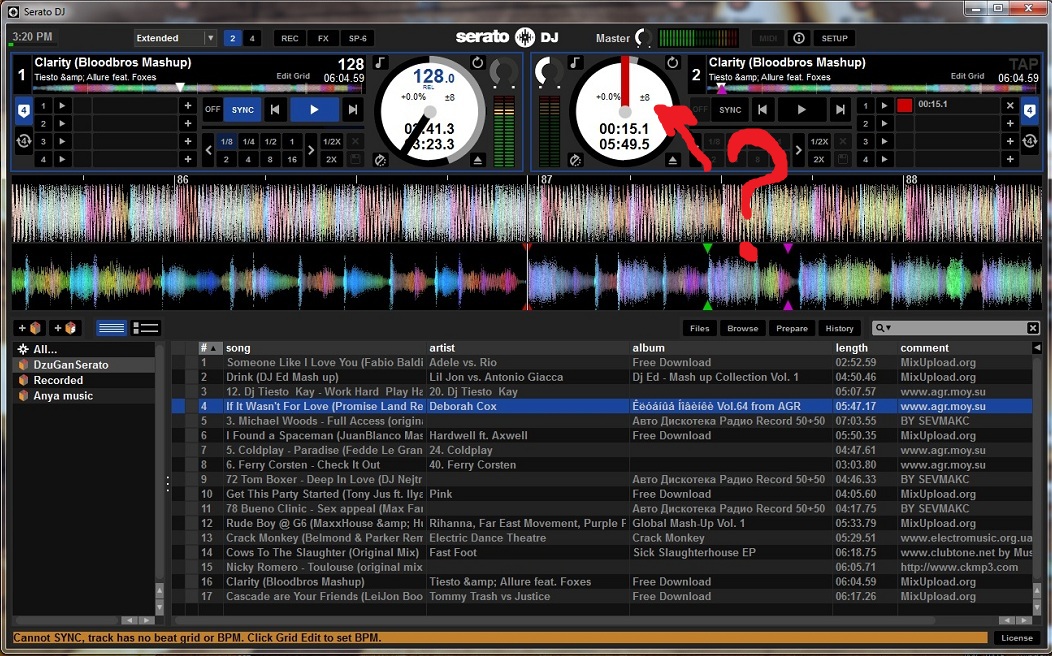1052x656 pixels.
Task: Show saved loops tab on deck 1
Action: tap(23, 141)
